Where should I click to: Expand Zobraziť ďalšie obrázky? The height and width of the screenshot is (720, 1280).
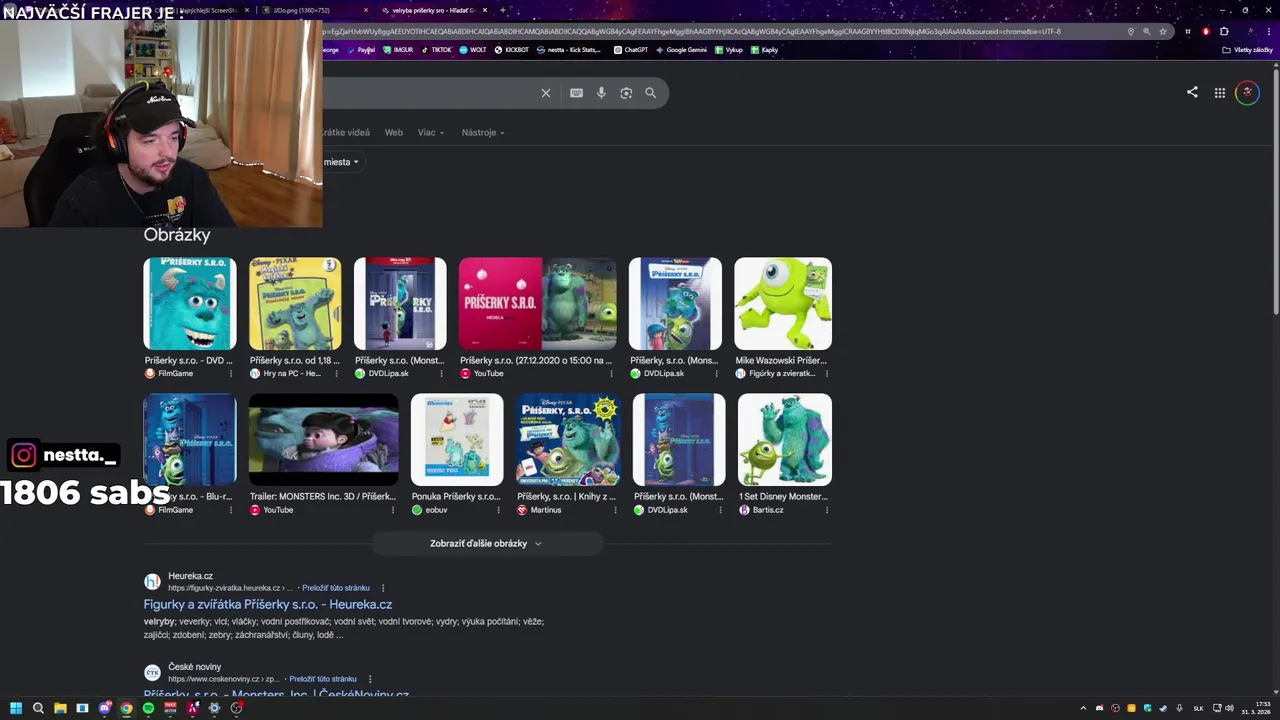[487, 544]
